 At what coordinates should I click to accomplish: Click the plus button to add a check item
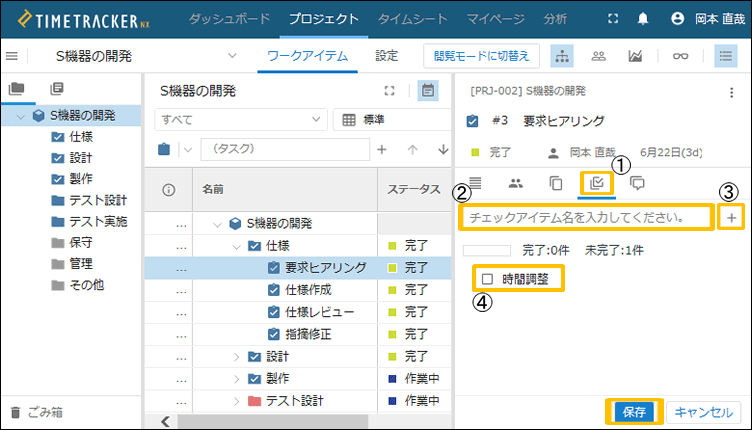click(731, 218)
